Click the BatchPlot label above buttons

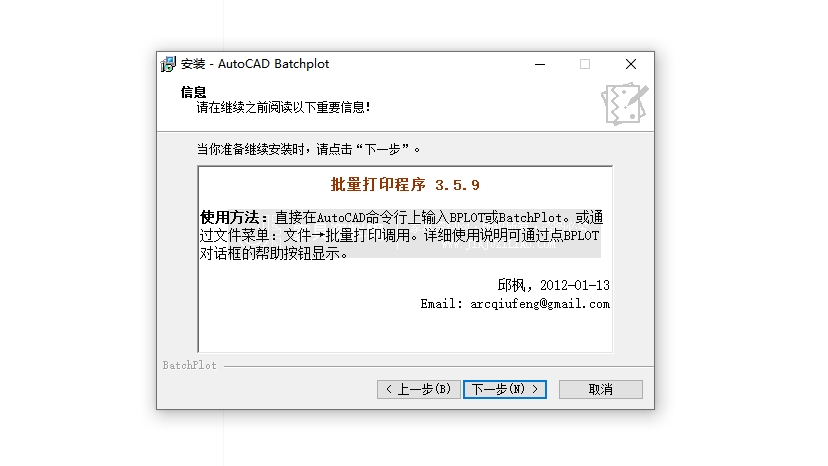[x=190, y=365]
